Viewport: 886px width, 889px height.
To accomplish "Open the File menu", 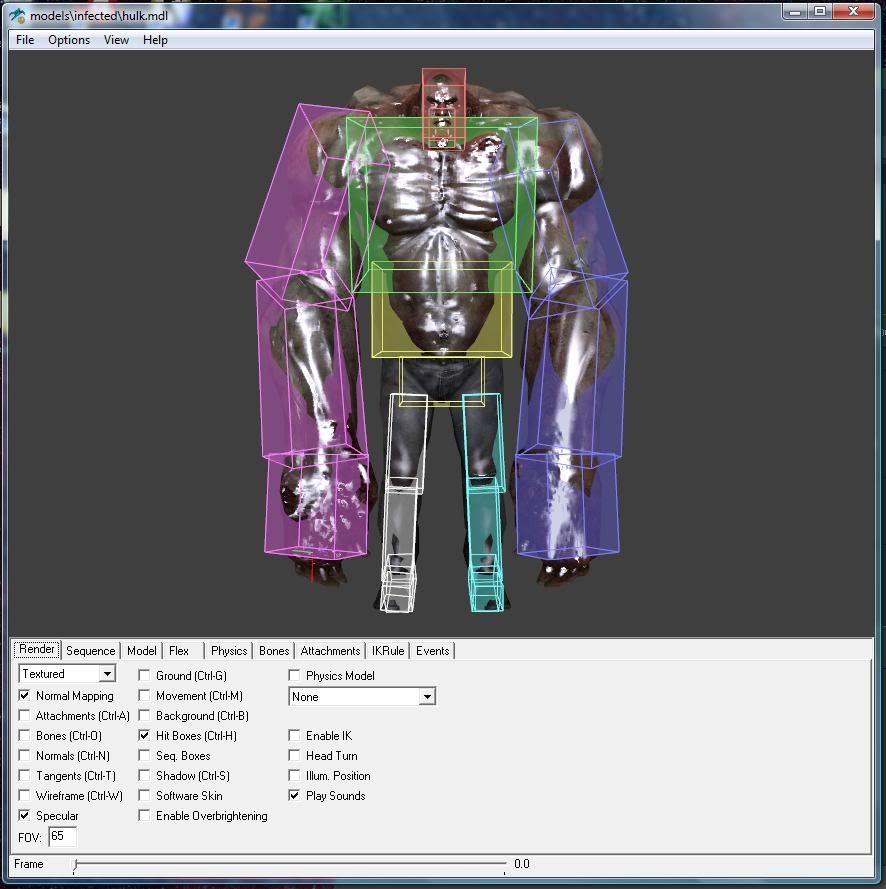I will tap(25, 40).
